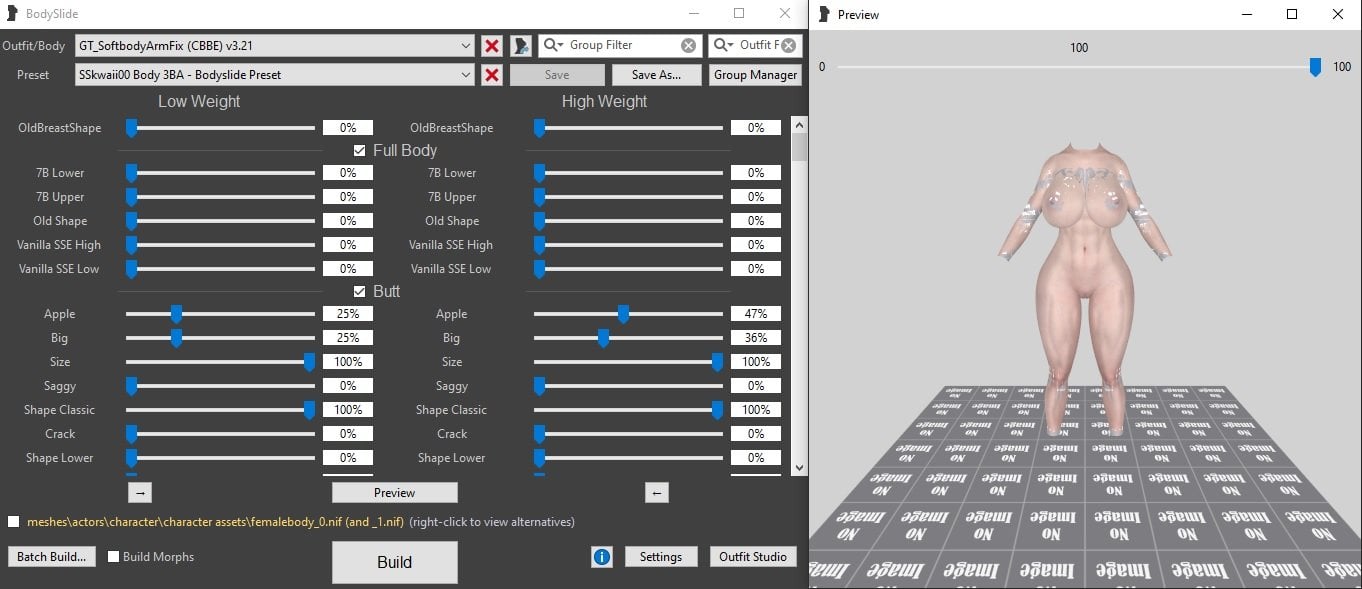1362x589 pixels.
Task: Click the Save button
Action: 557,75
